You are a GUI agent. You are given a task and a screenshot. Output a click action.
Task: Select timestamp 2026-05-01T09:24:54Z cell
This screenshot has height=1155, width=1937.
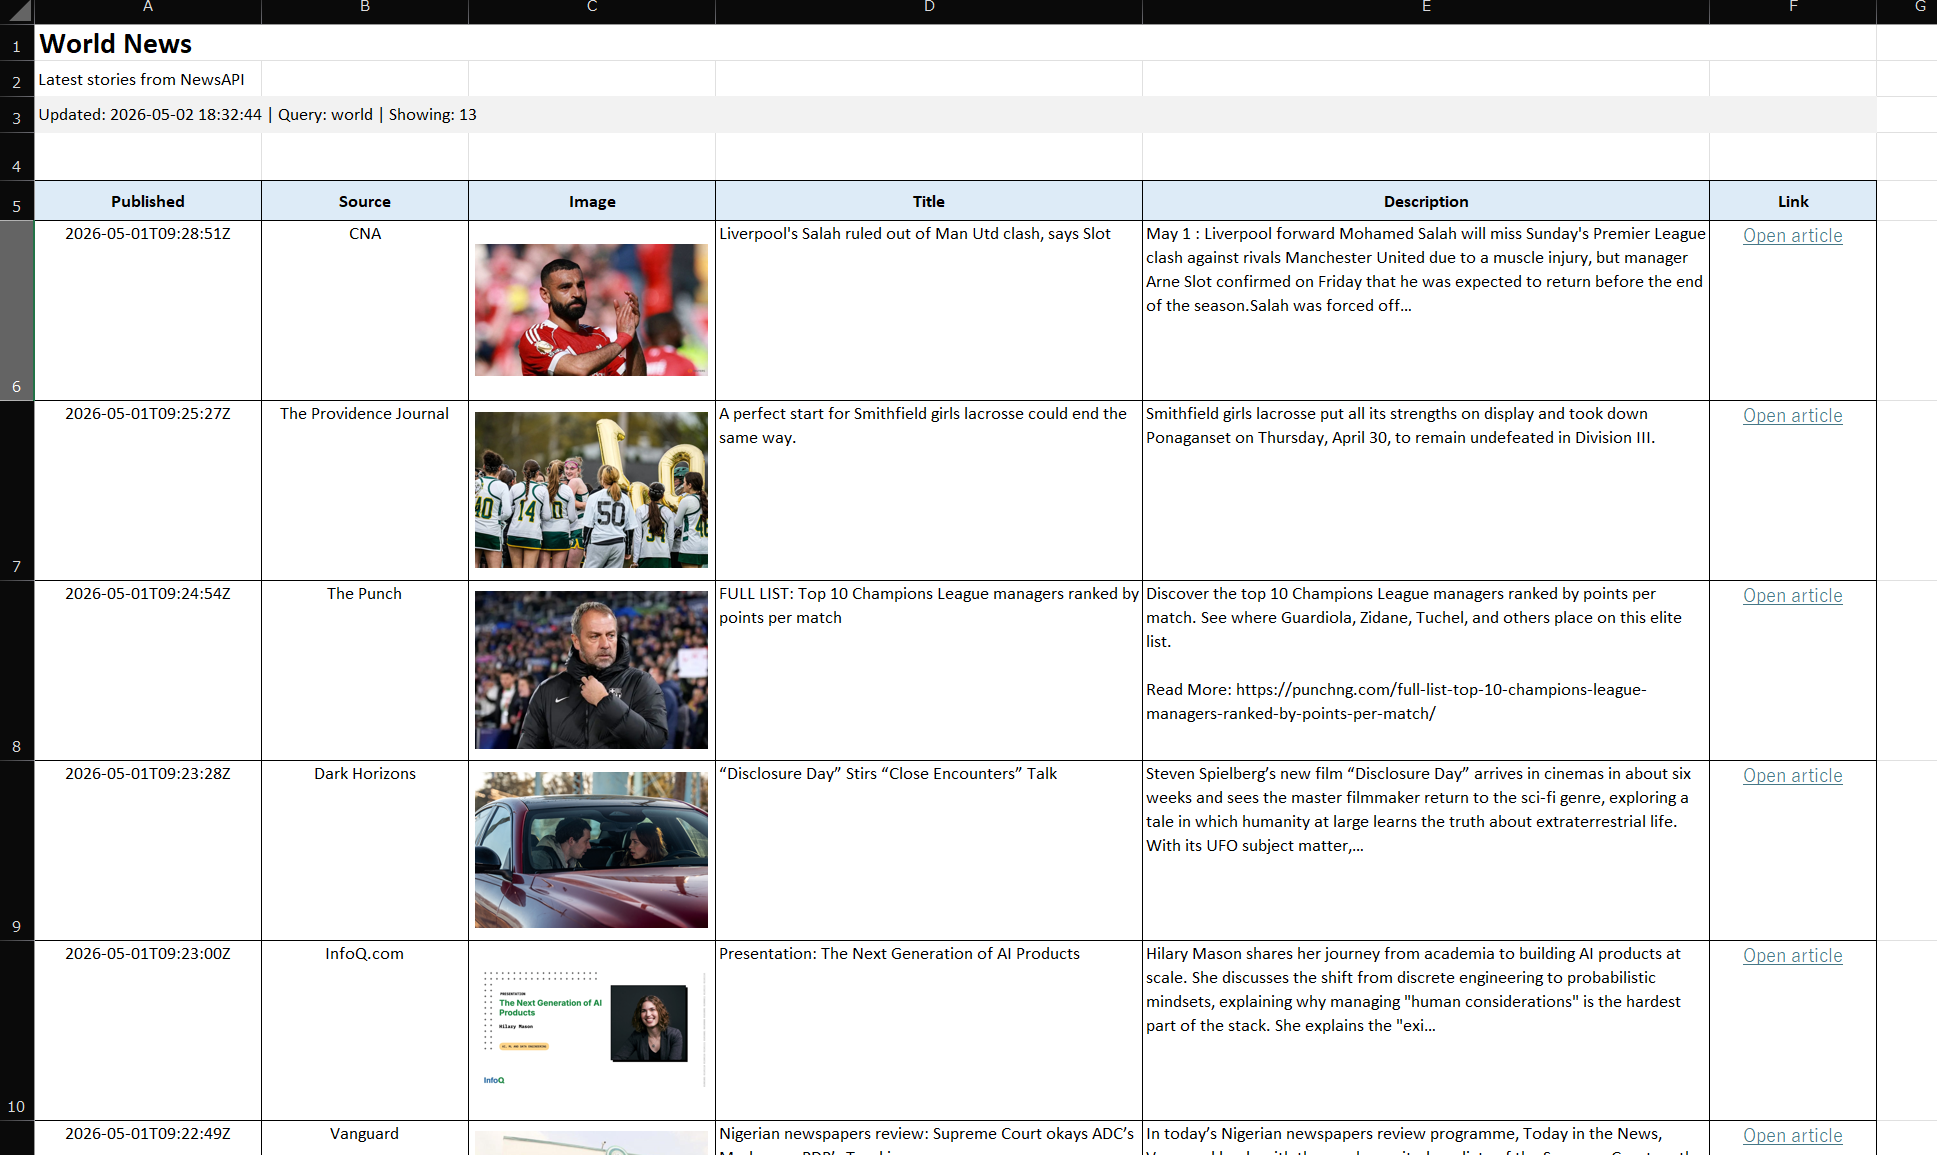[148, 671]
